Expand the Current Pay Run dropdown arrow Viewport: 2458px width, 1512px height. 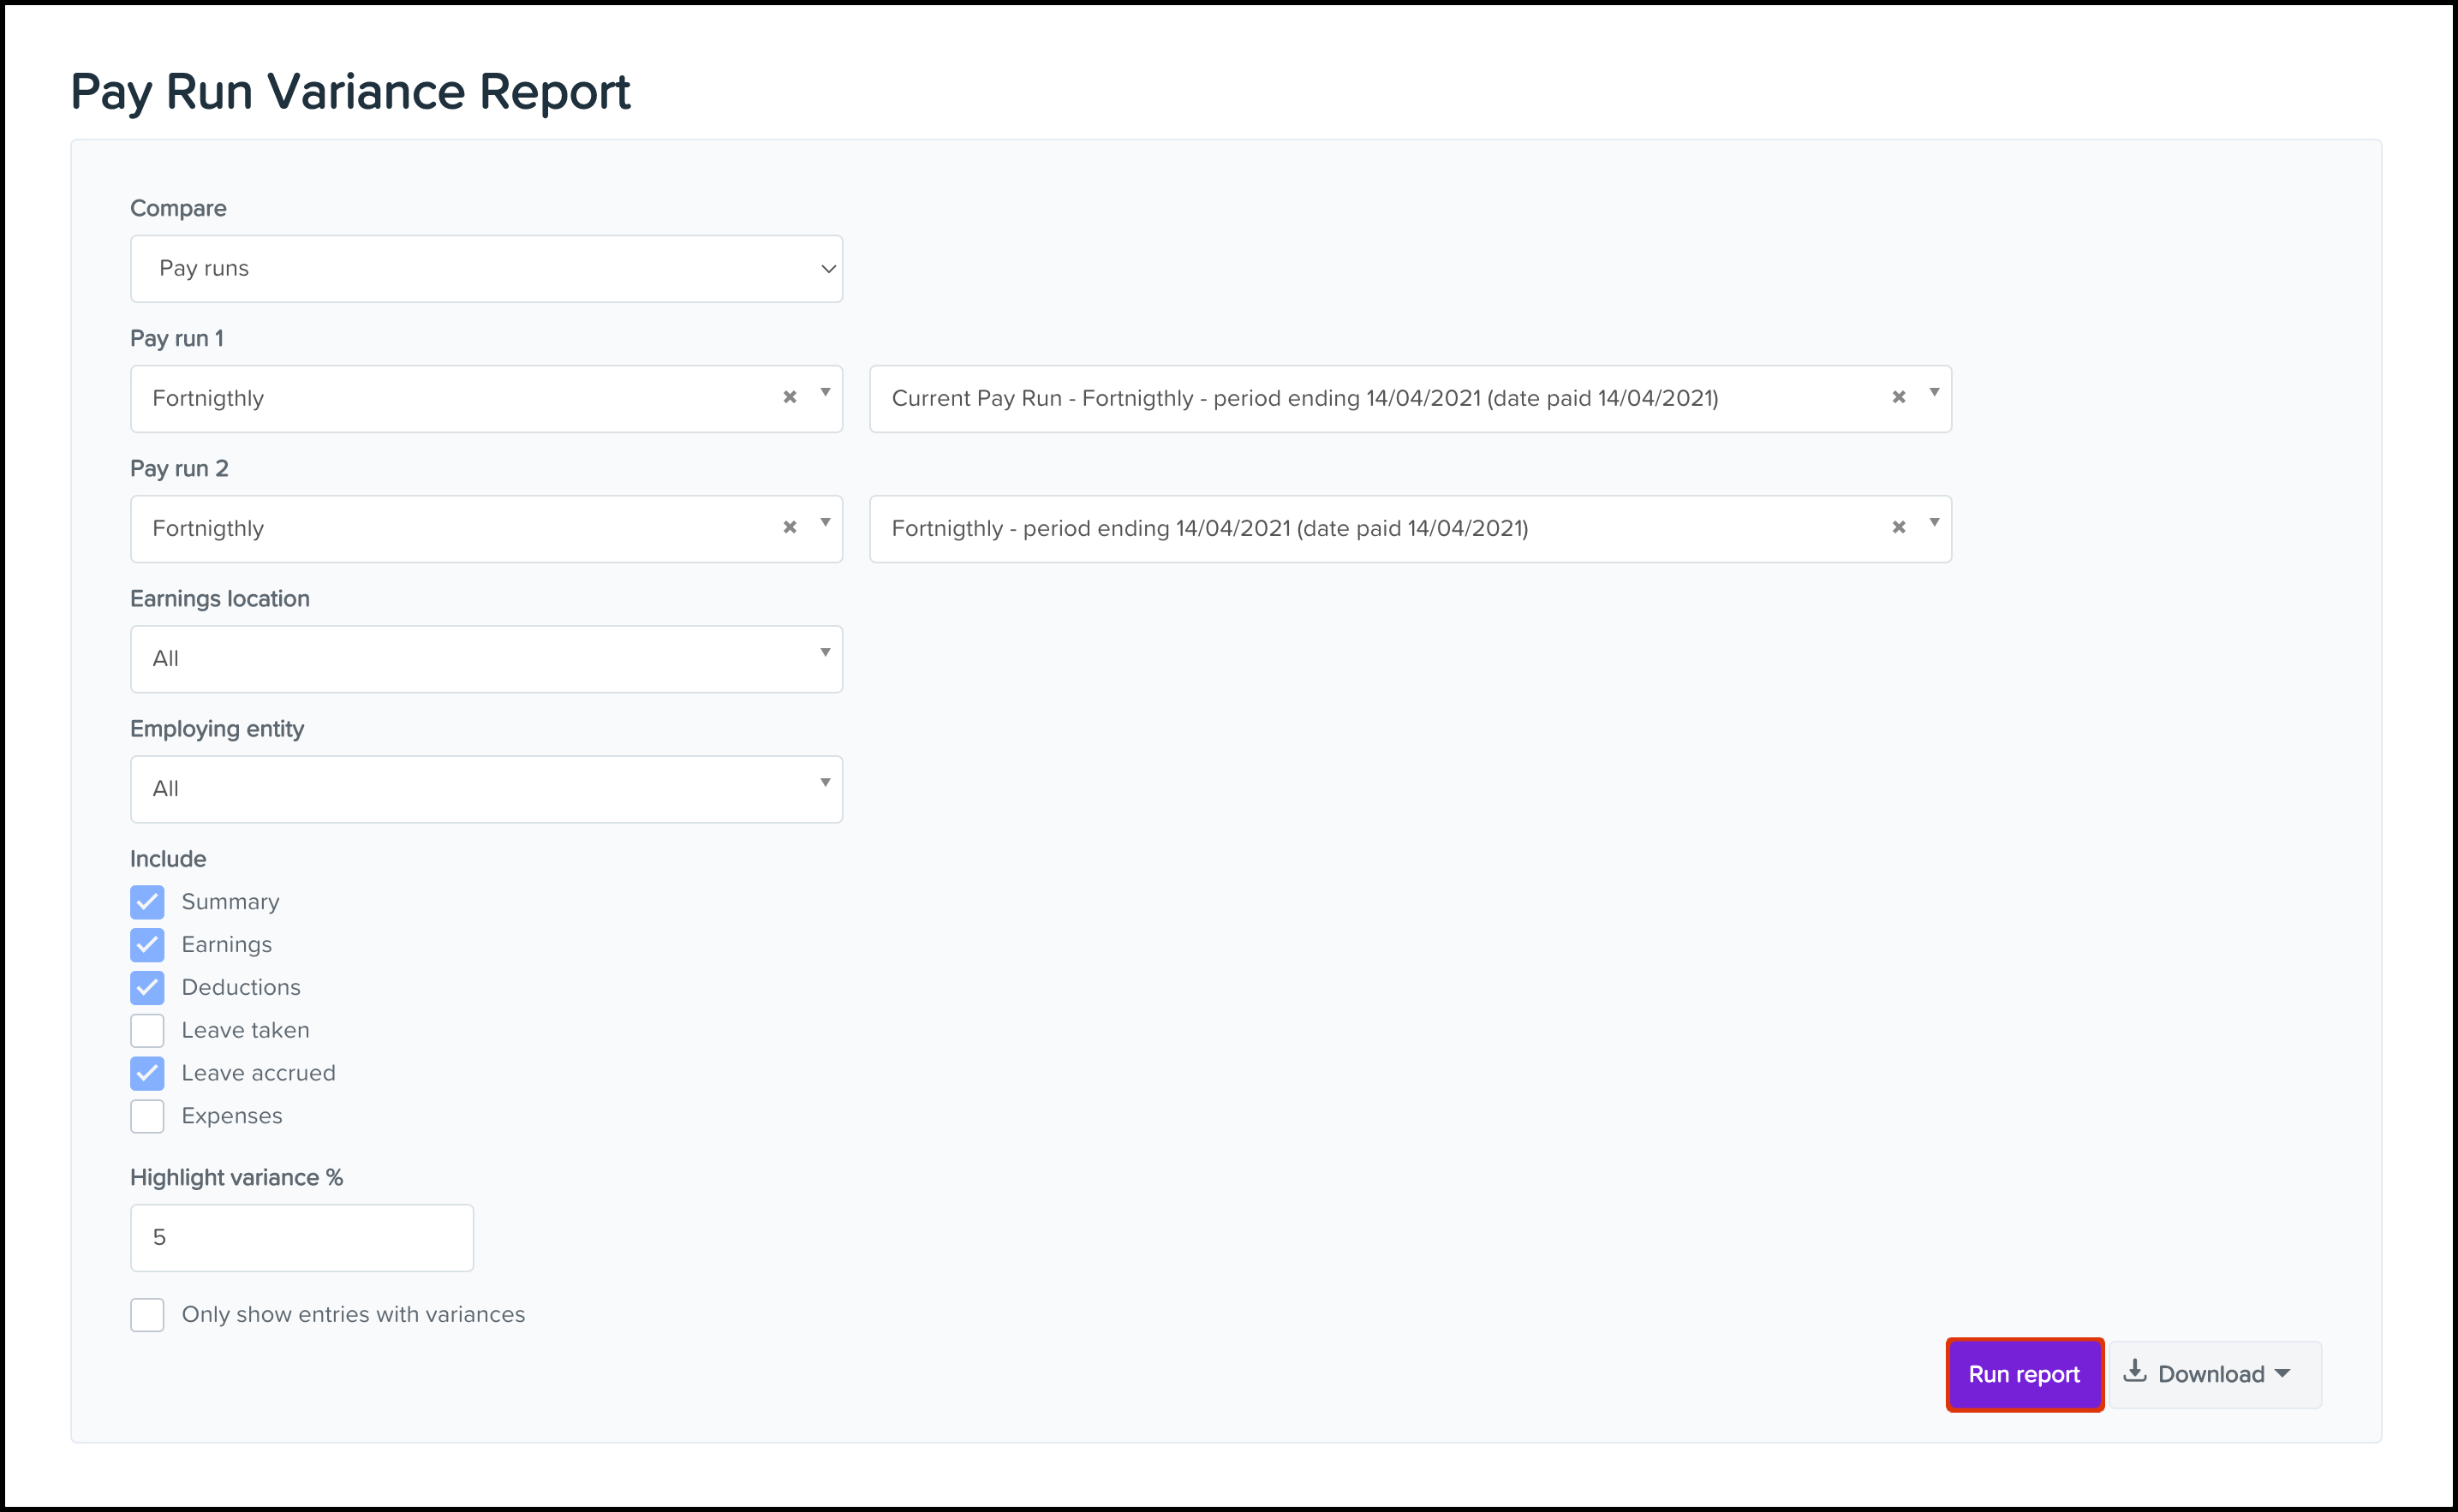point(1934,393)
